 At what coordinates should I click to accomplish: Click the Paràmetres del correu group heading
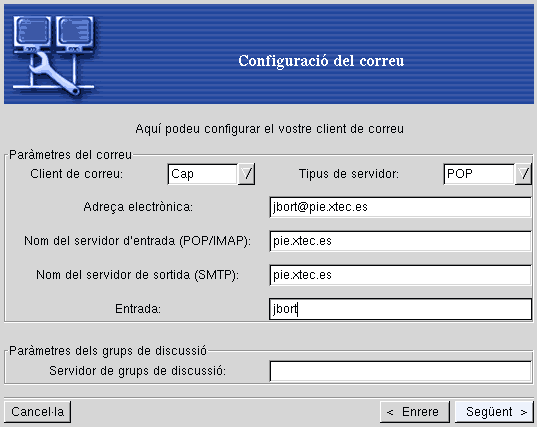[x=70, y=155]
